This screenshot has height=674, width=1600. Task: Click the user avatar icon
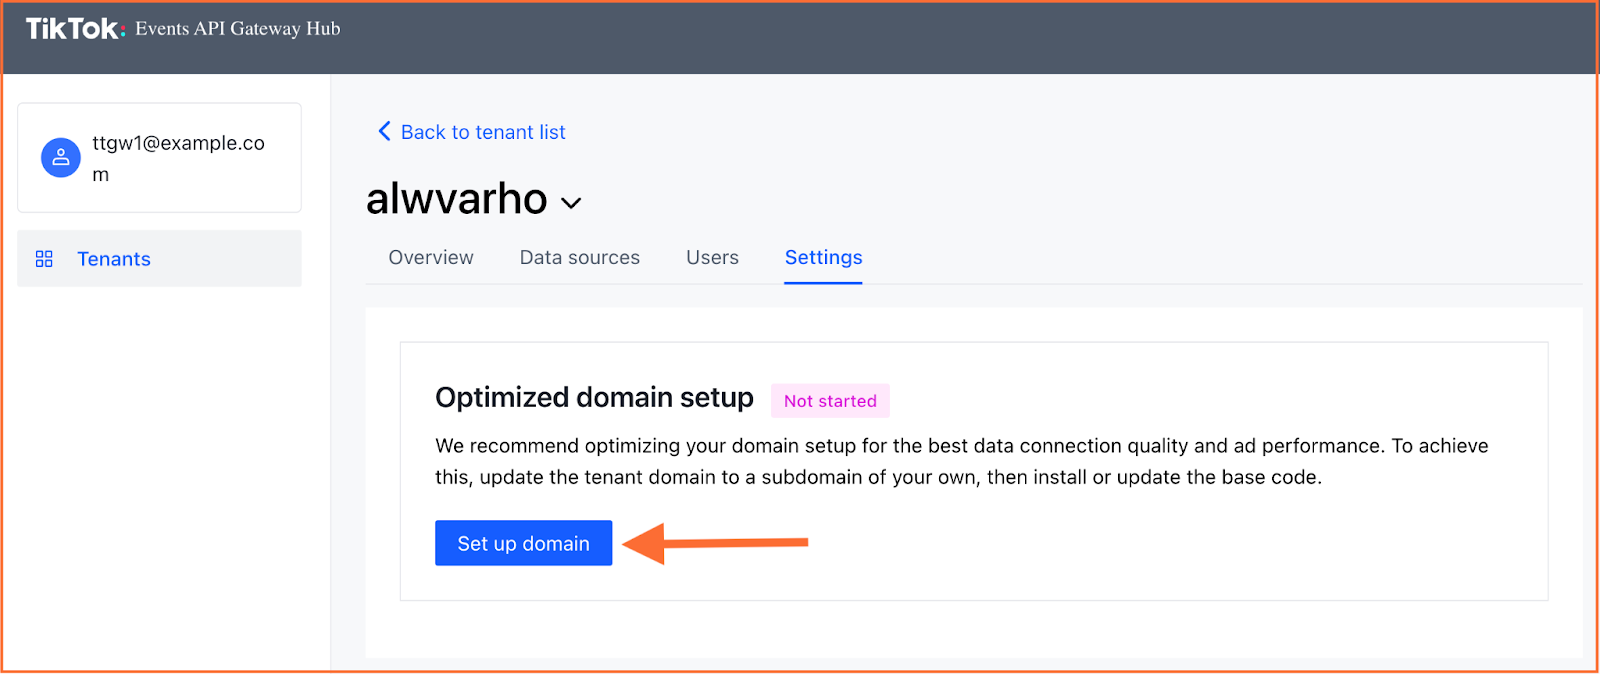[x=61, y=158]
